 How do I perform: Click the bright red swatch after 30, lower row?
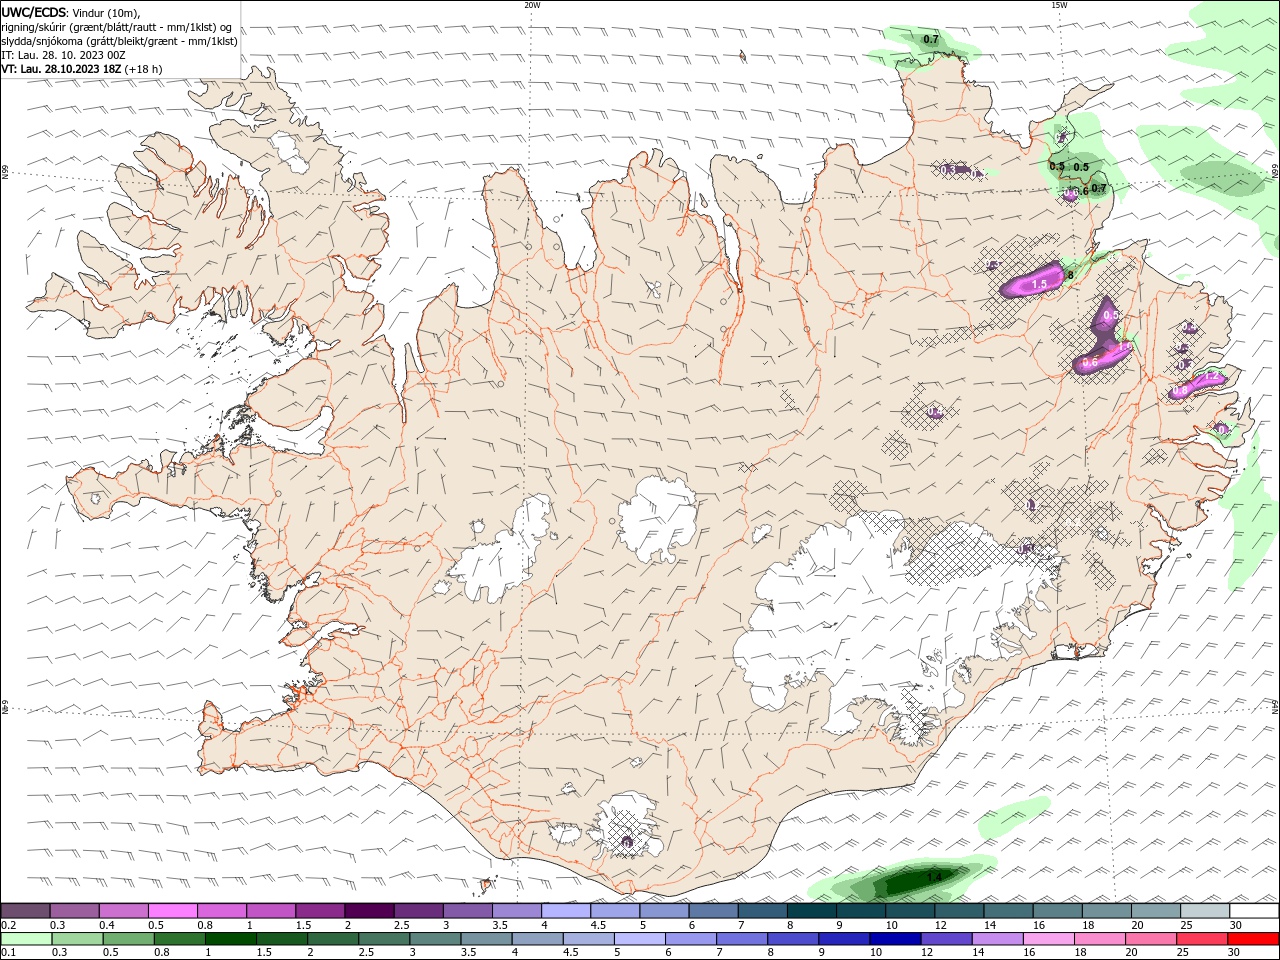coord(1253,939)
